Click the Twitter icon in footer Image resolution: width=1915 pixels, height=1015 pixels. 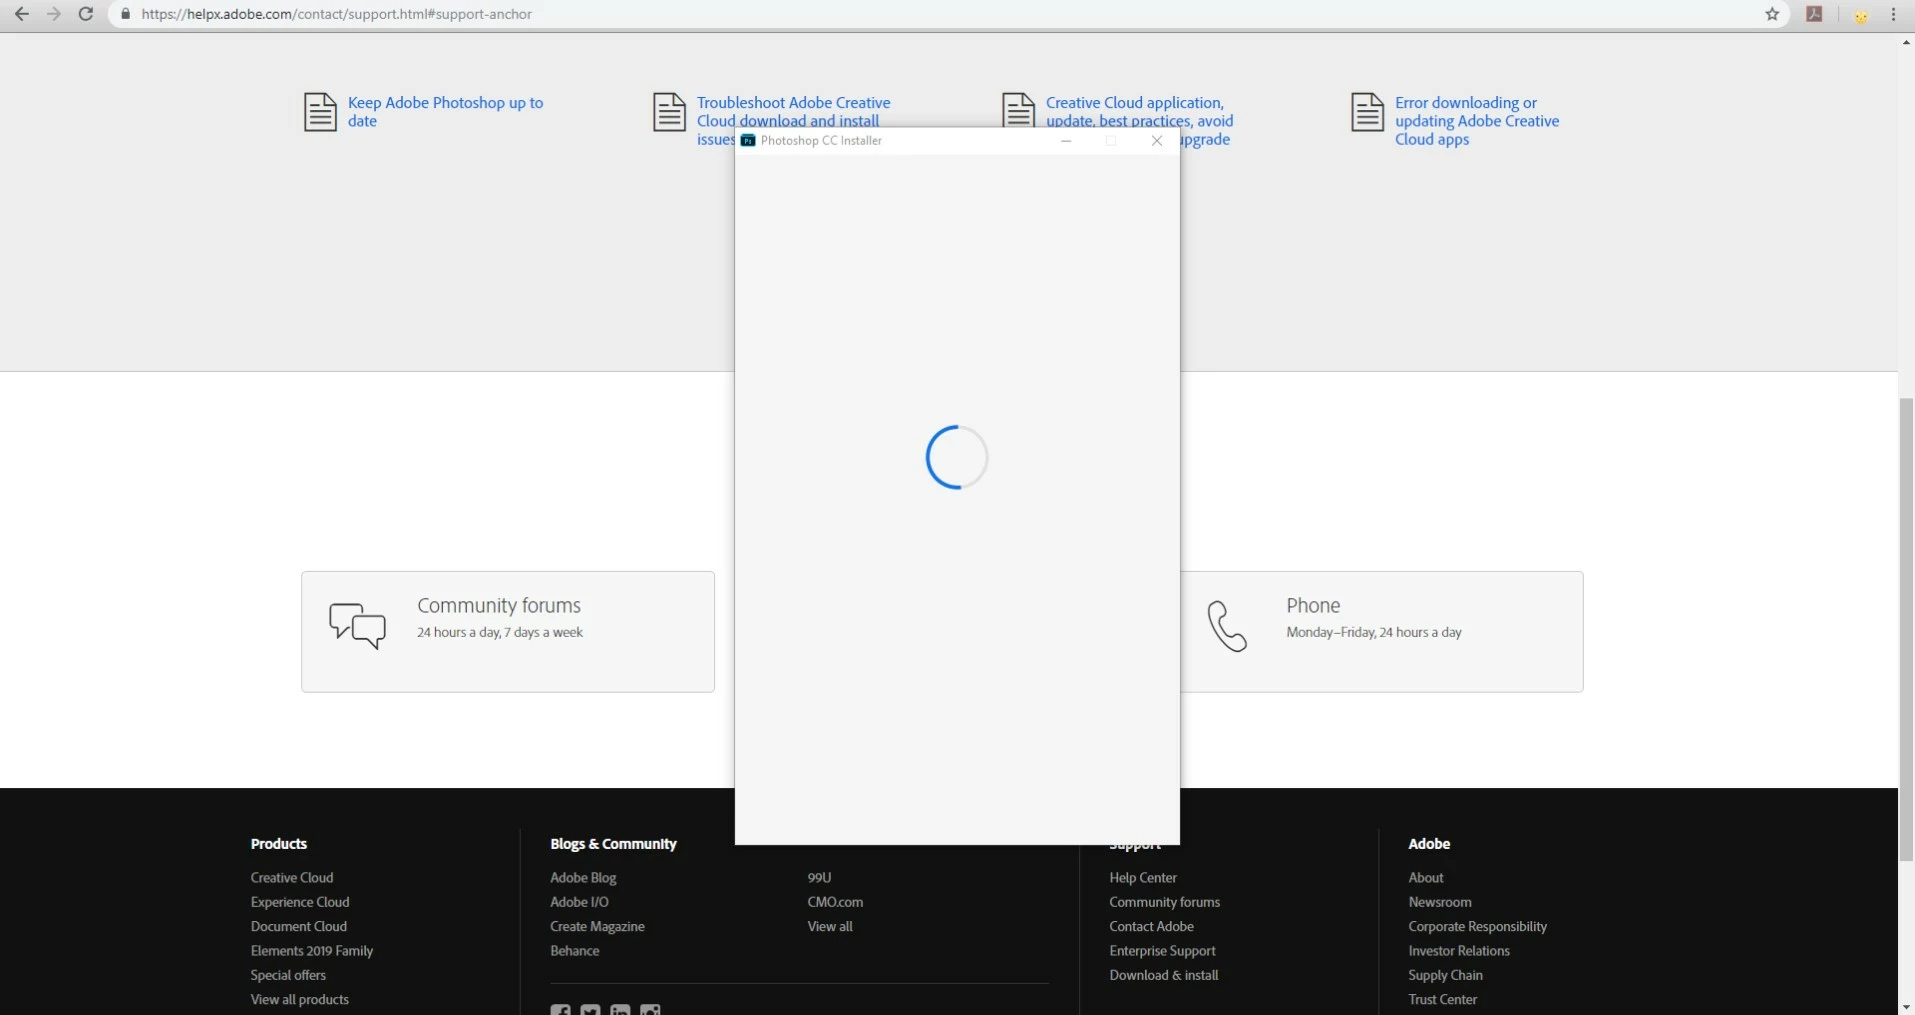[590, 1010]
